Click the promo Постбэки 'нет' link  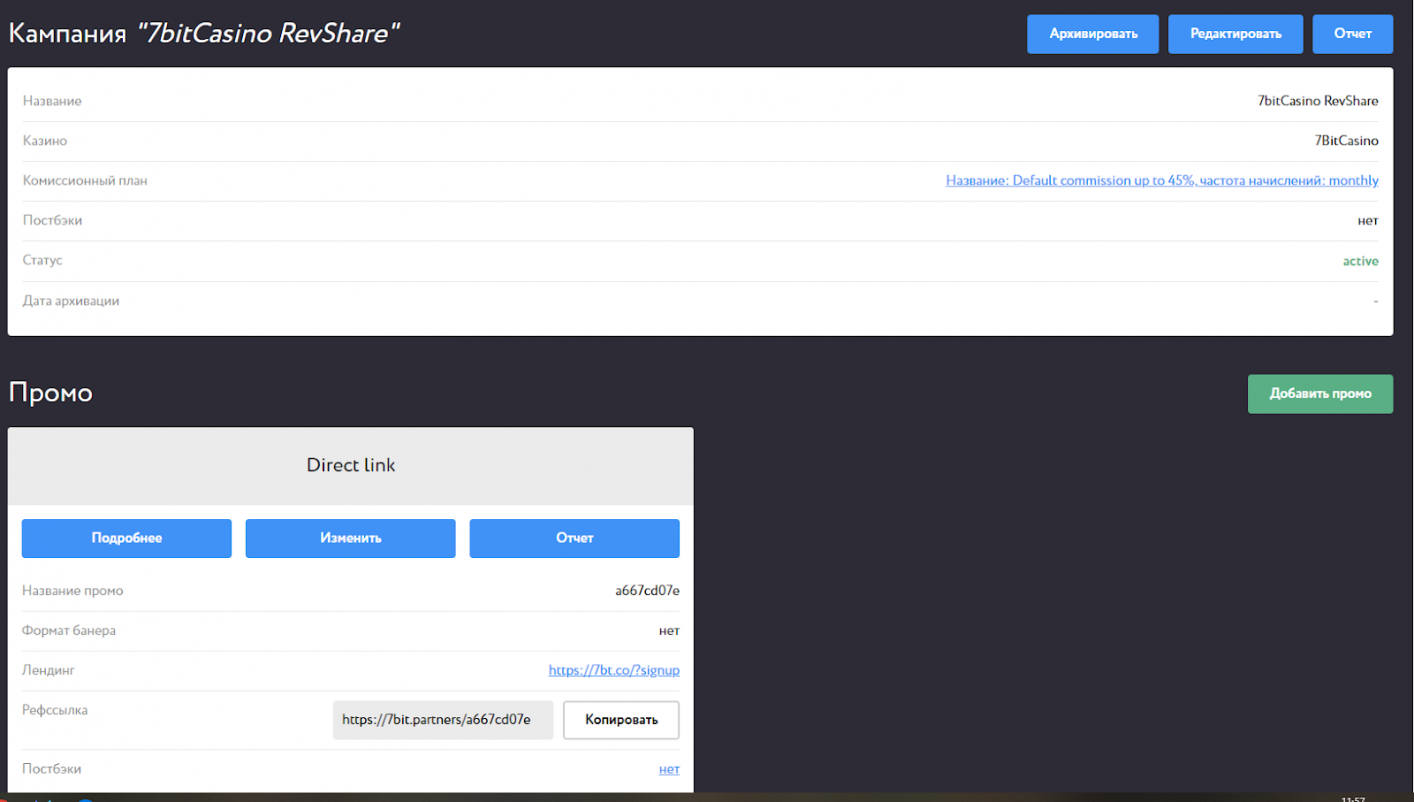[669, 769]
